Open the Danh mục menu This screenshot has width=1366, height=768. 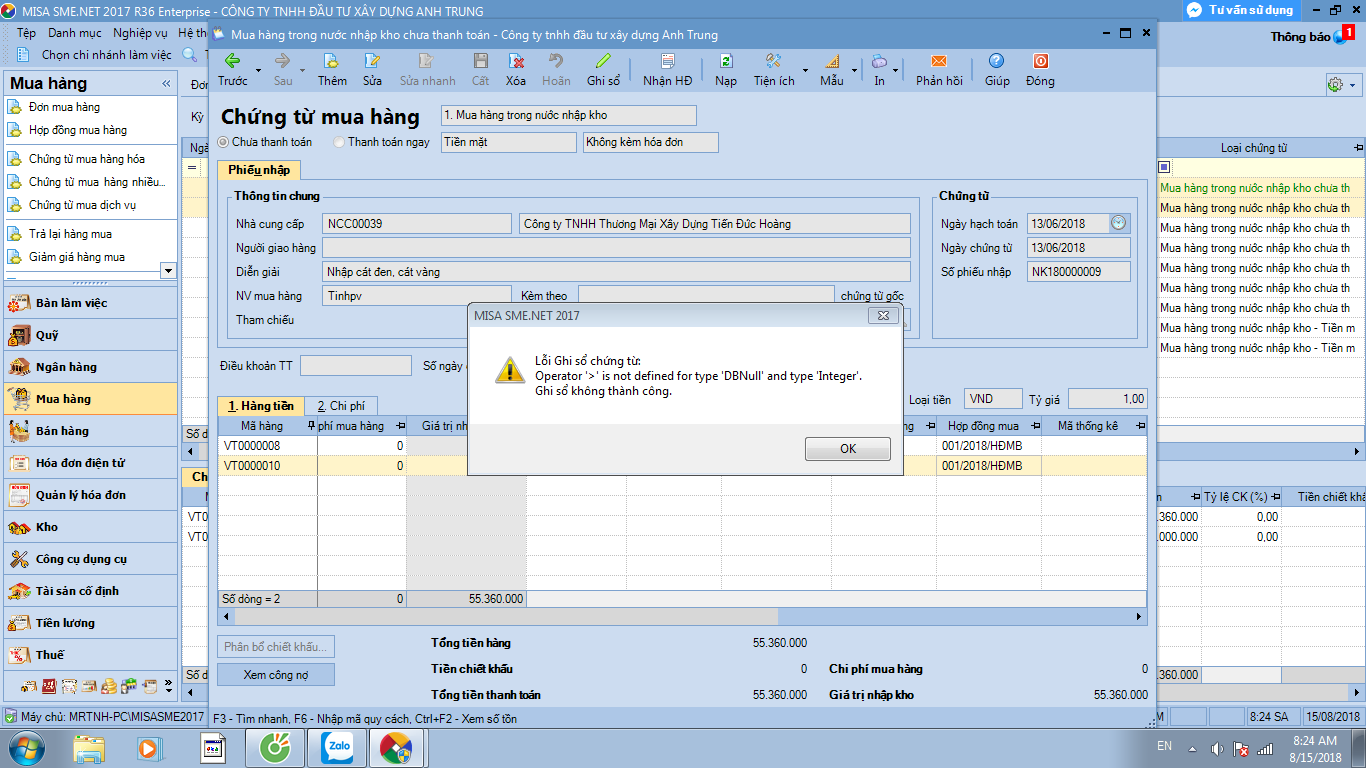(75, 33)
